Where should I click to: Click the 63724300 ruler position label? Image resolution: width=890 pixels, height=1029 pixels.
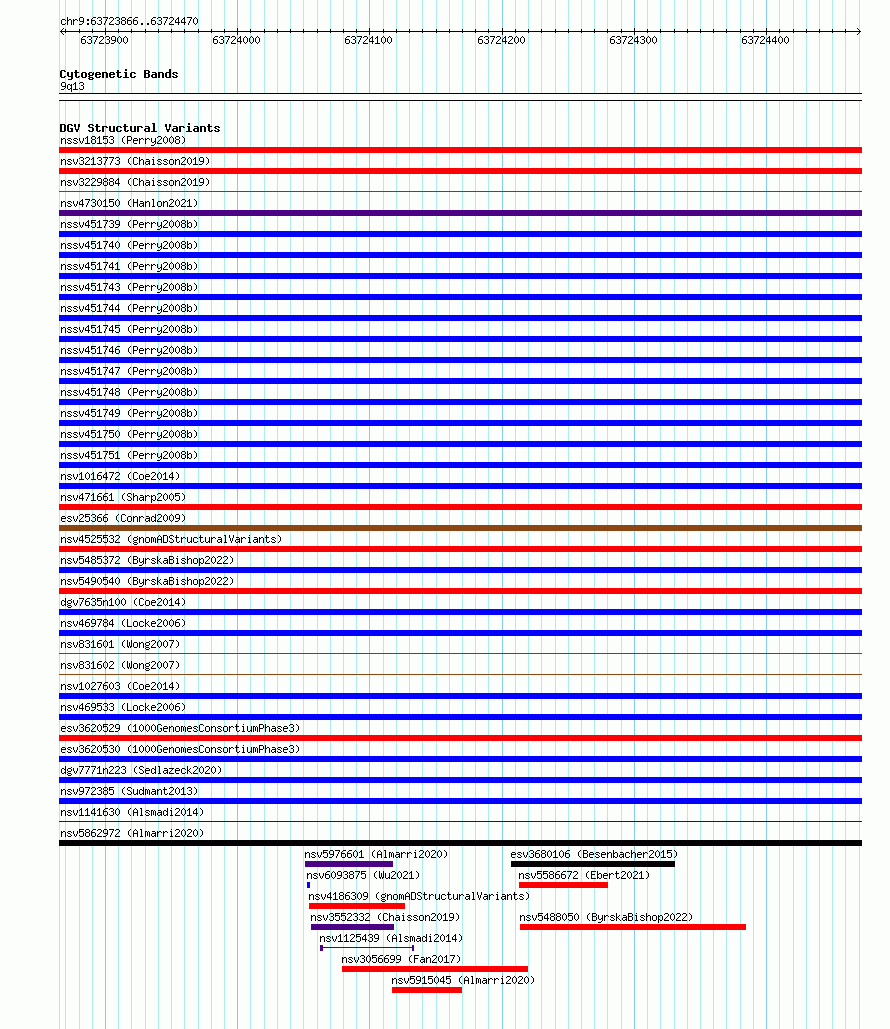(x=633, y=40)
